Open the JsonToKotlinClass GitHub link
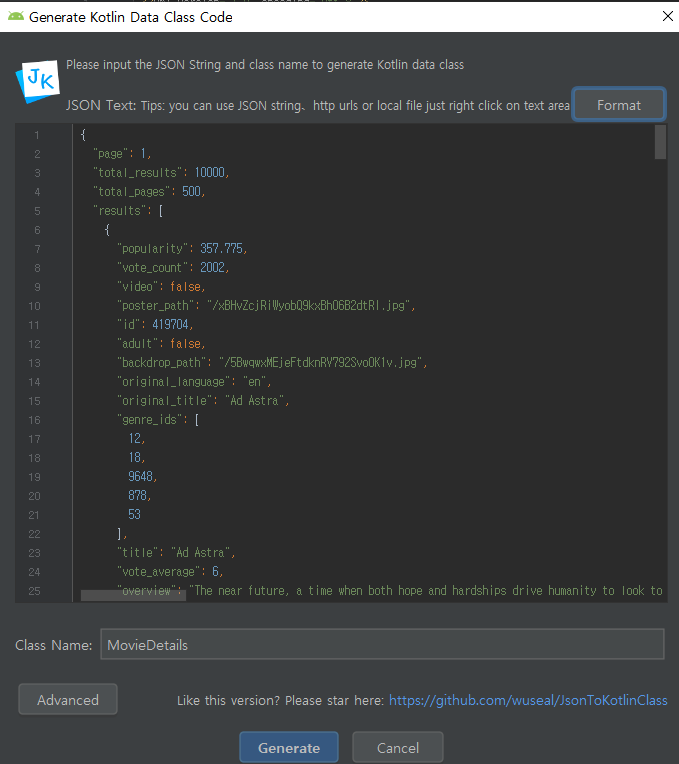Viewport: 679px width, 764px height. pyautogui.click(x=528, y=700)
